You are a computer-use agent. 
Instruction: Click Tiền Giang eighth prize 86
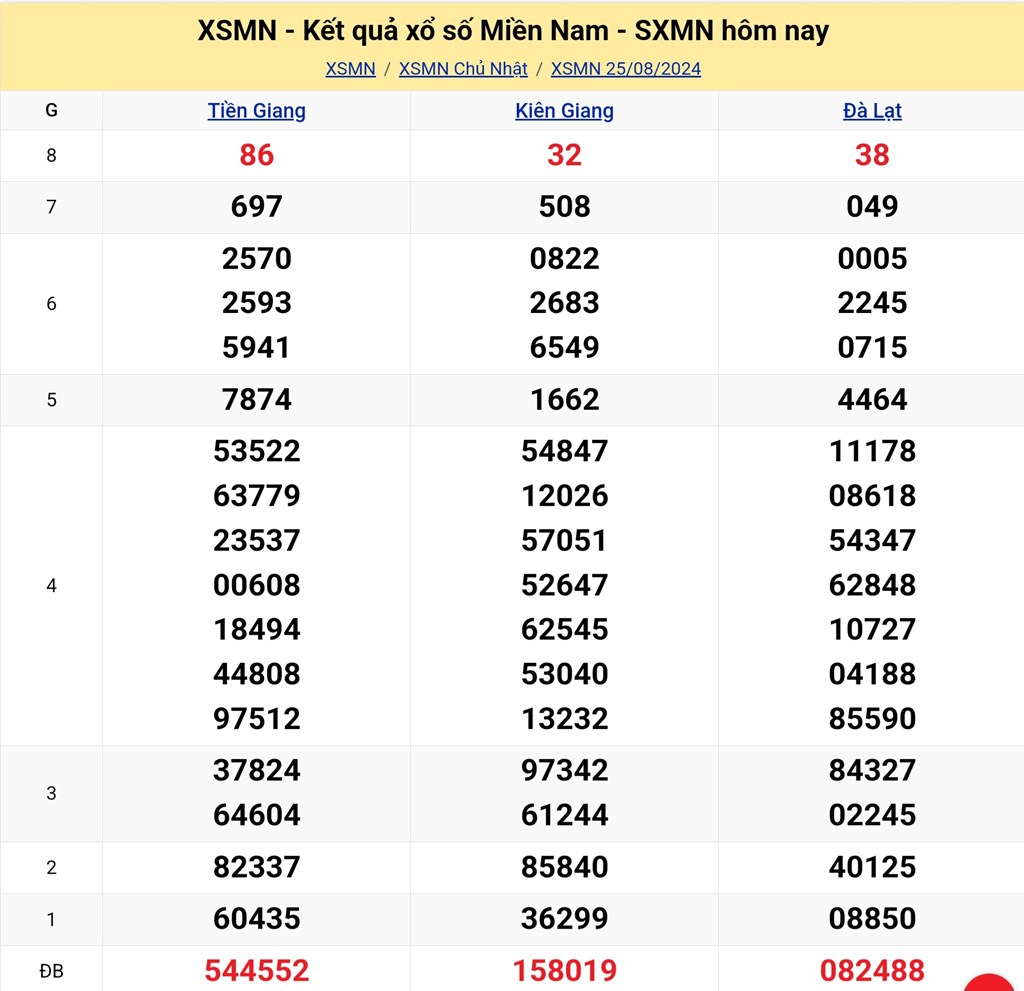tap(257, 155)
